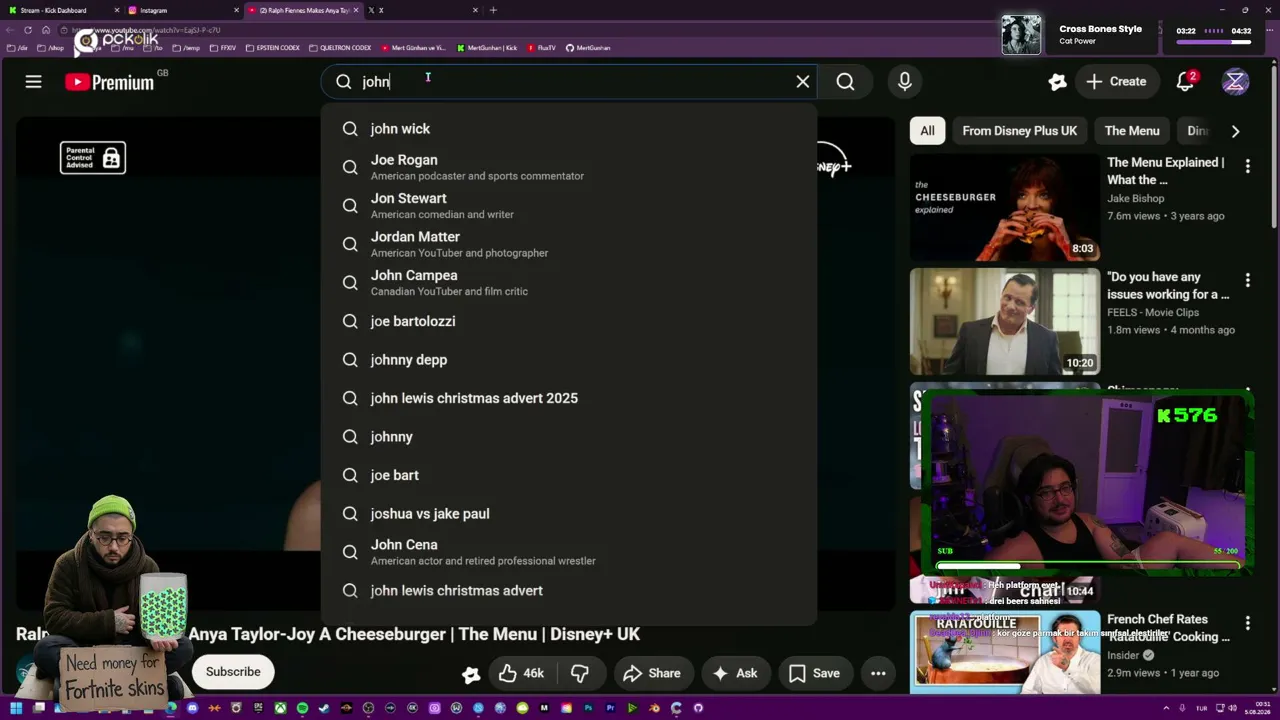Clear the search box with the X

tap(802, 82)
